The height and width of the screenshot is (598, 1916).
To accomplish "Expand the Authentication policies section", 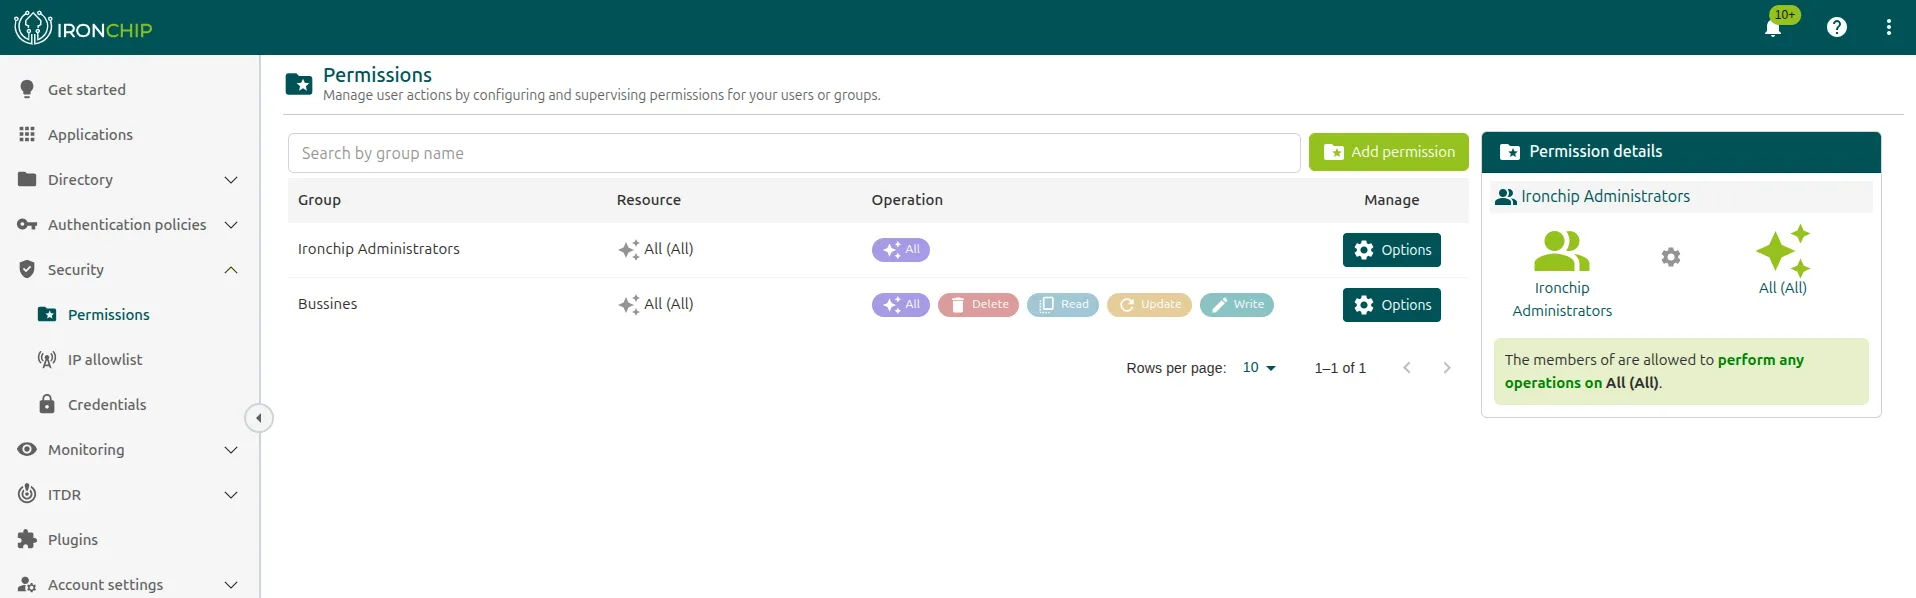I will pos(231,225).
